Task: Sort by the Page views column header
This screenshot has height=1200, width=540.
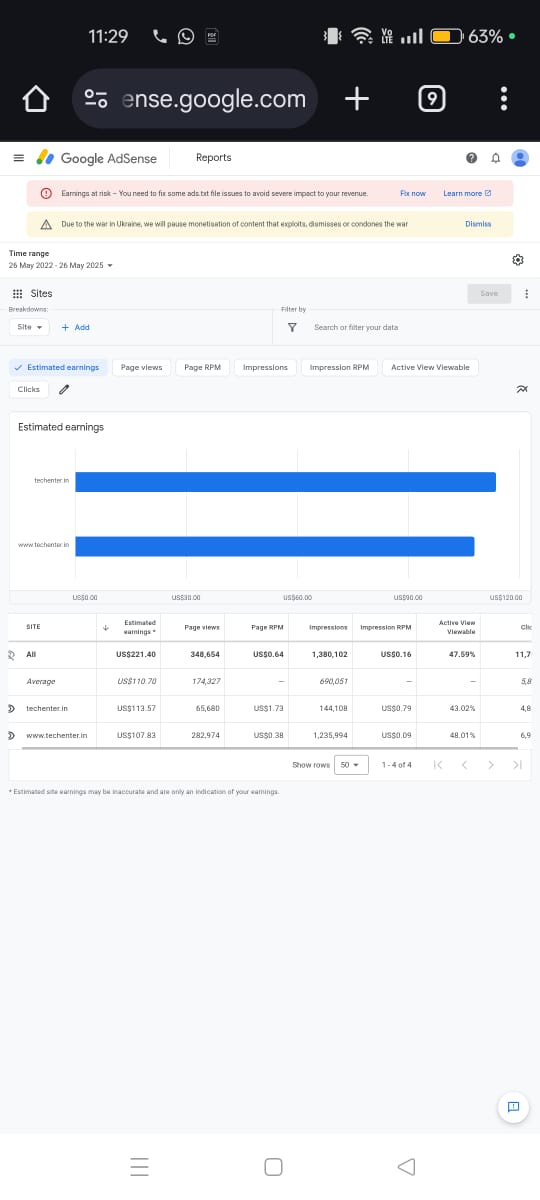Action: click(x=202, y=627)
